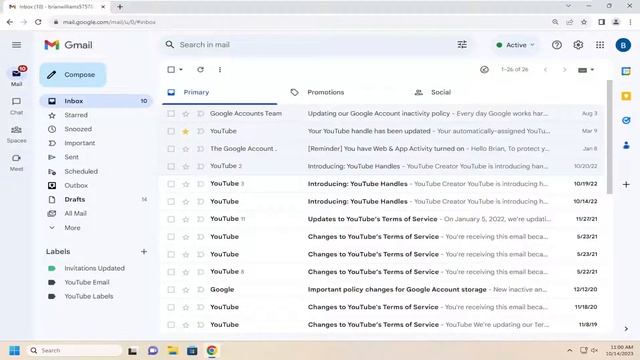Get add-ons with the plus icon
Screen dimensions: 640x360
(x=626, y=184)
